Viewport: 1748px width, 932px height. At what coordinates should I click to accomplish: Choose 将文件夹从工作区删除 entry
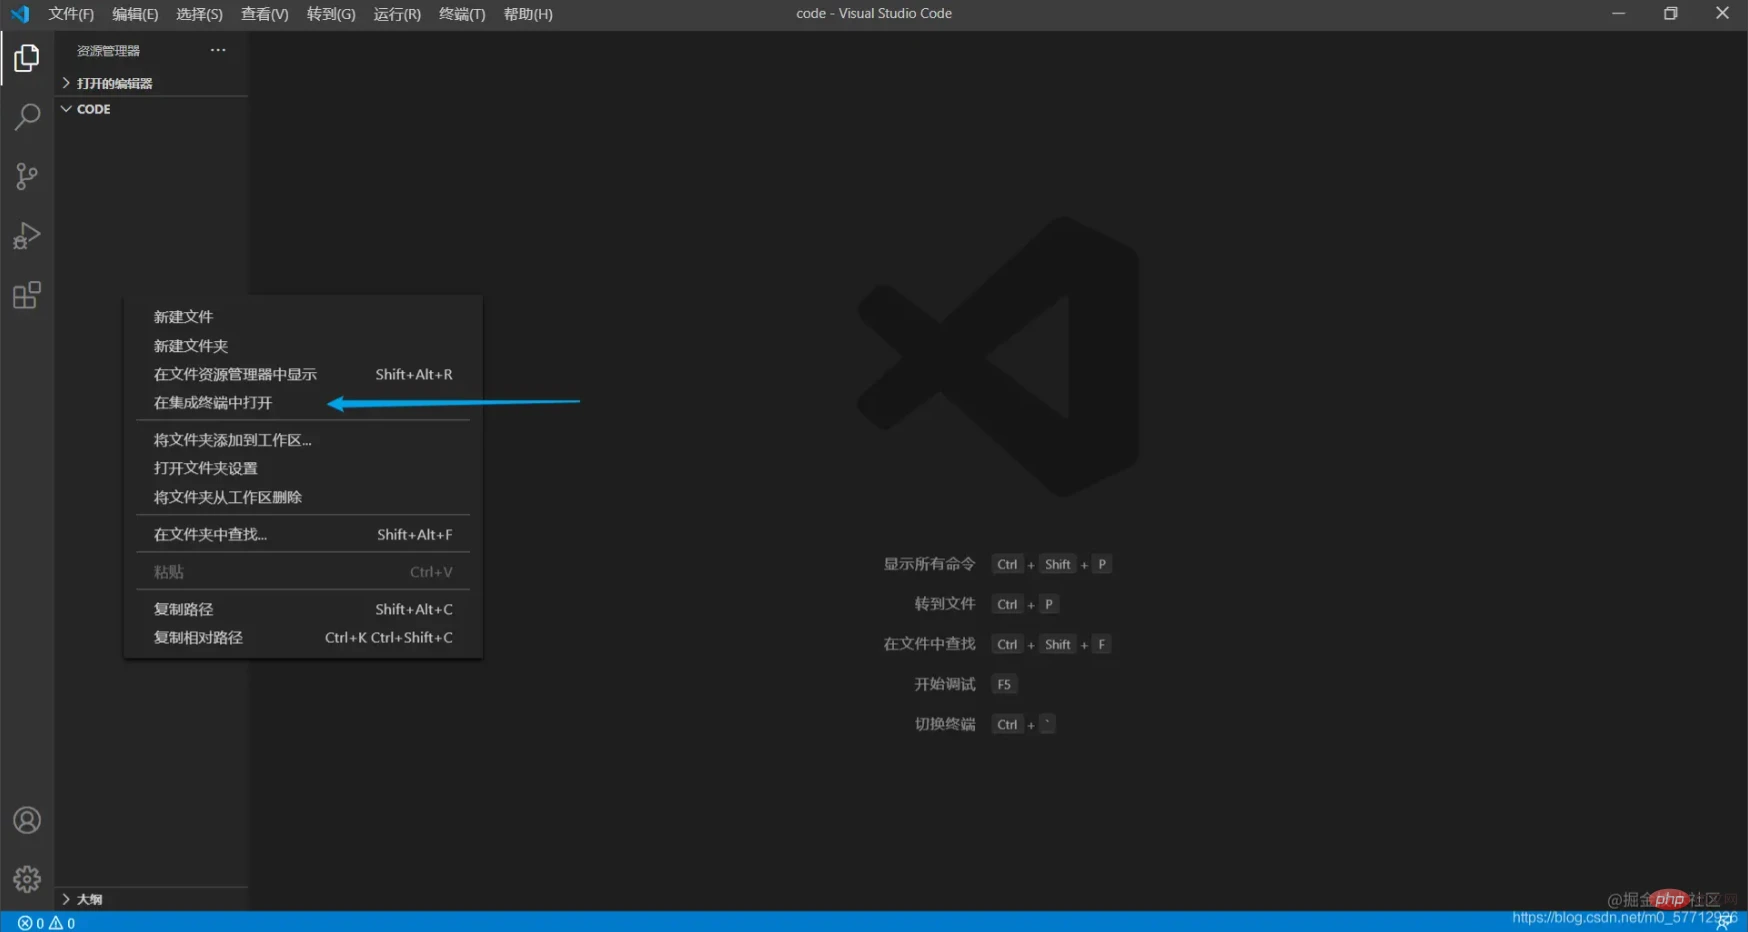click(303, 497)
